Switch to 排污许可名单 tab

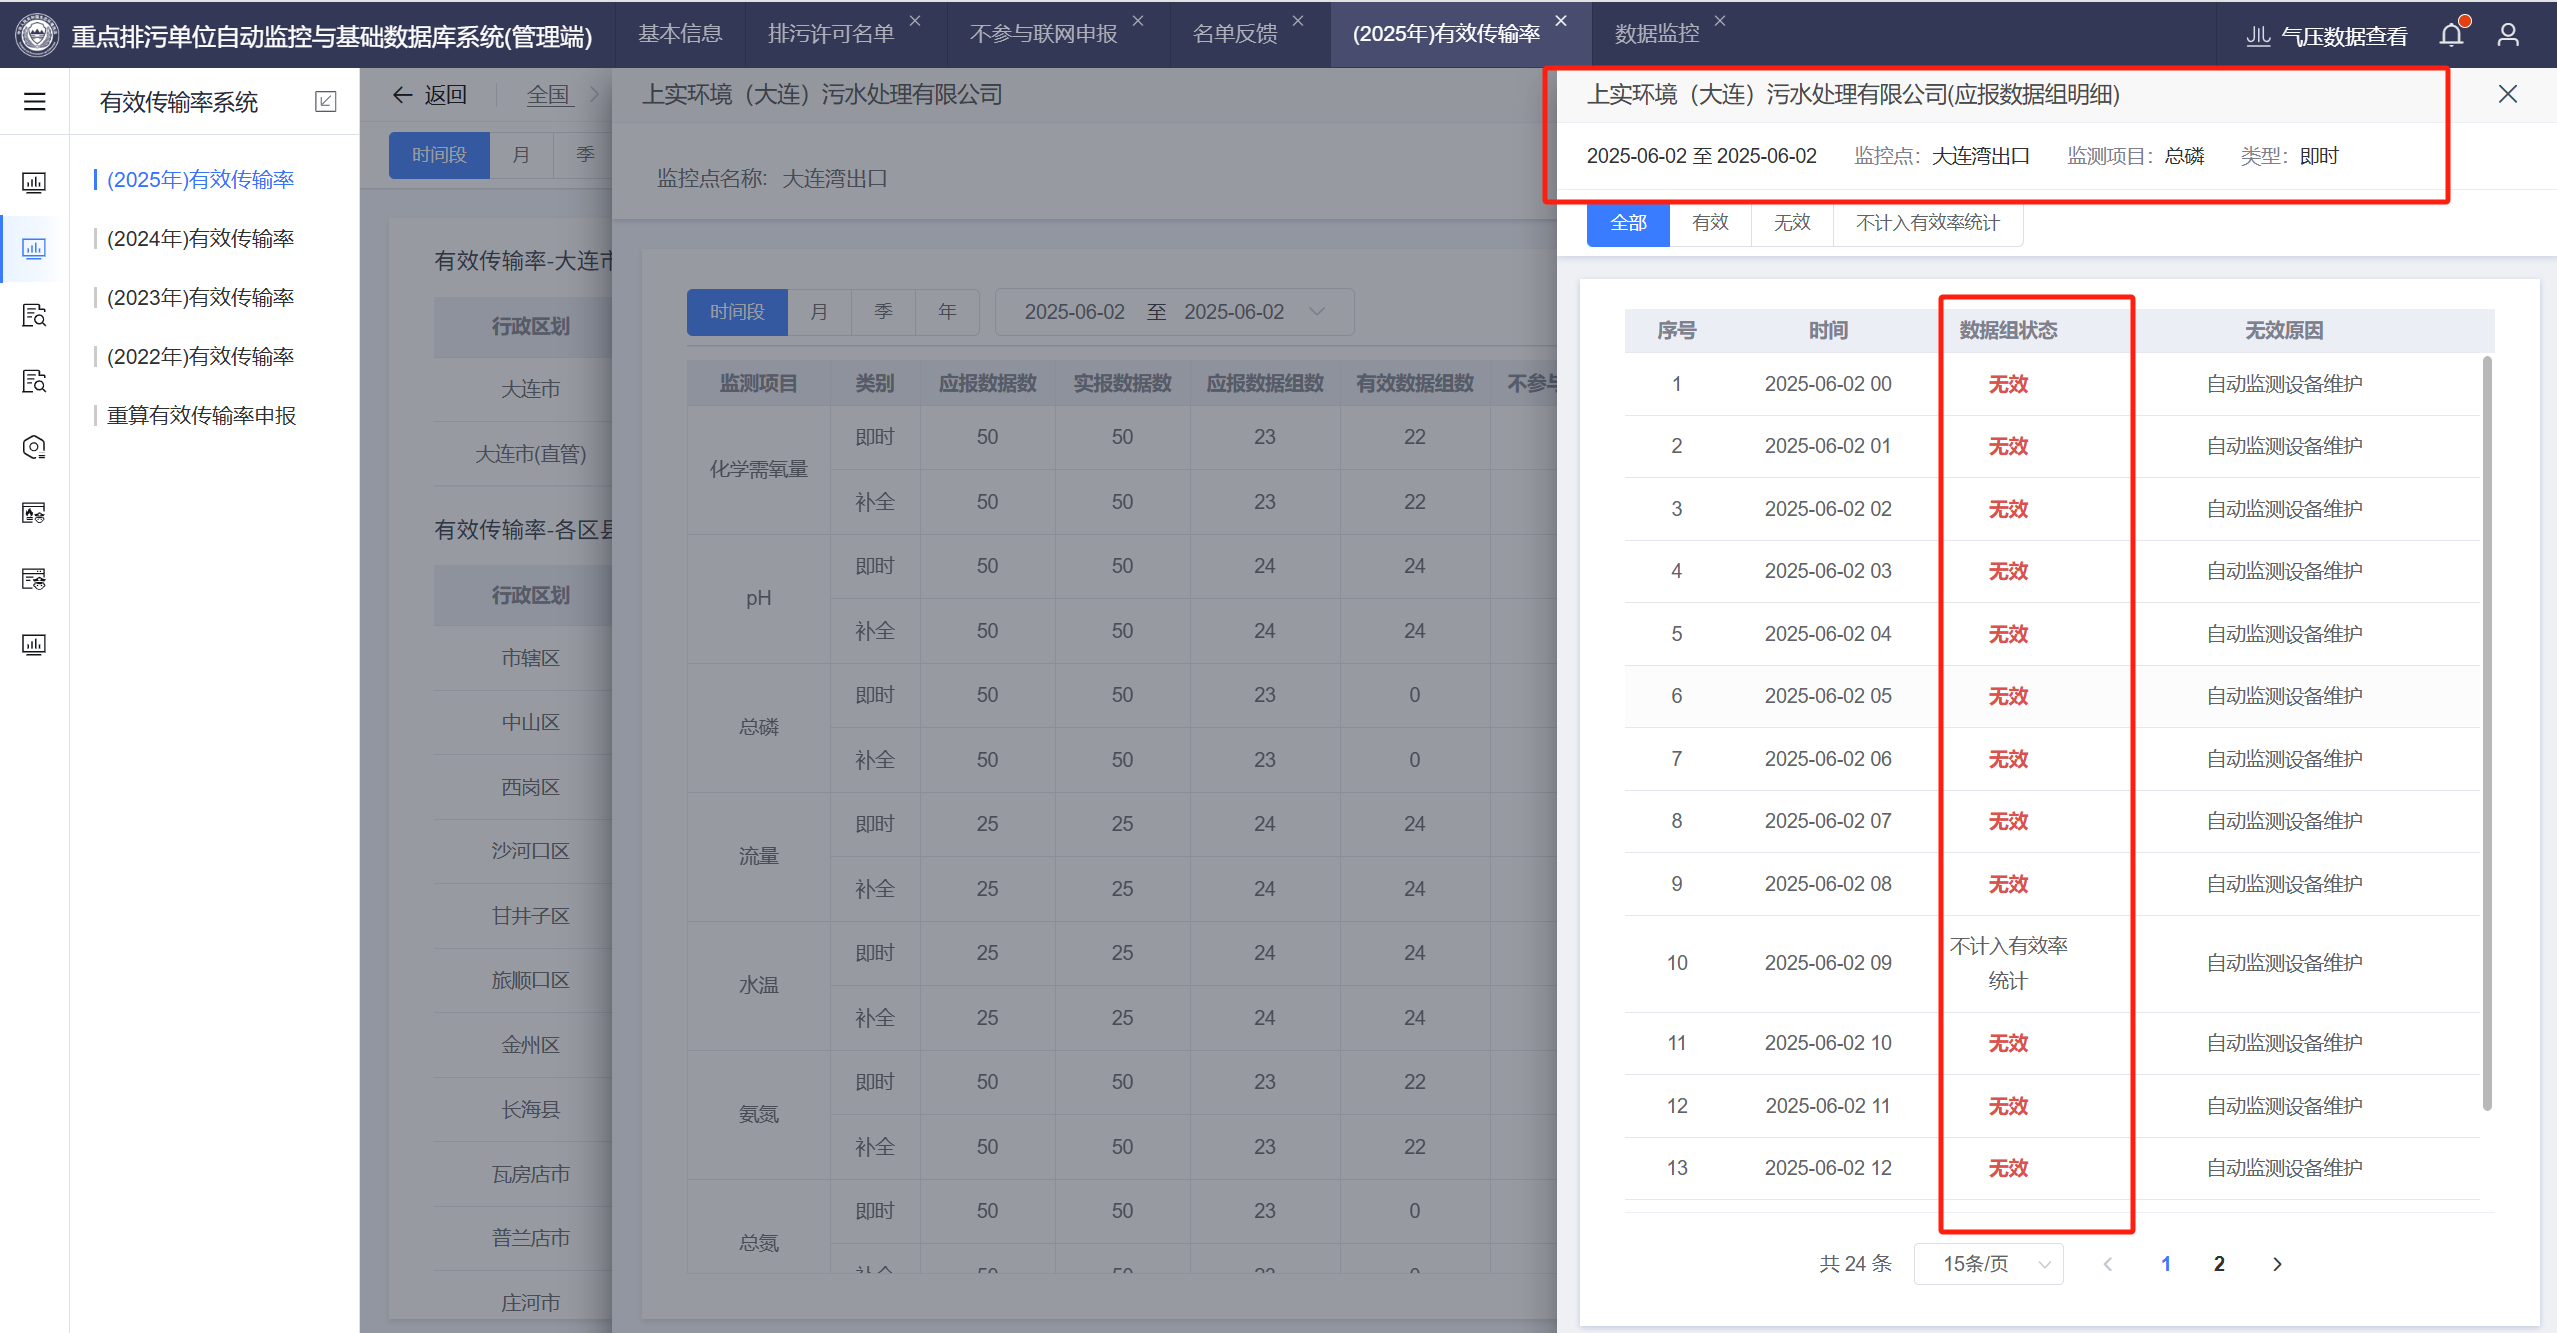pyautogui.click(x=831, y=34)
